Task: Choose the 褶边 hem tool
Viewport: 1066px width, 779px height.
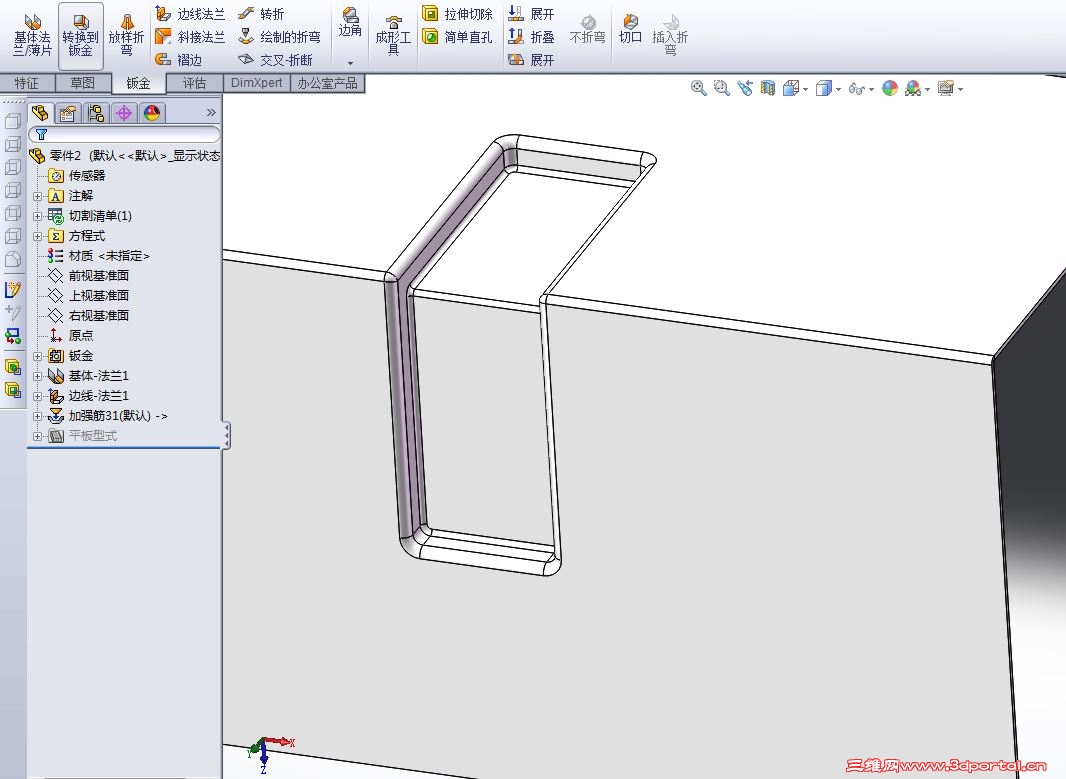Action: 179,60
